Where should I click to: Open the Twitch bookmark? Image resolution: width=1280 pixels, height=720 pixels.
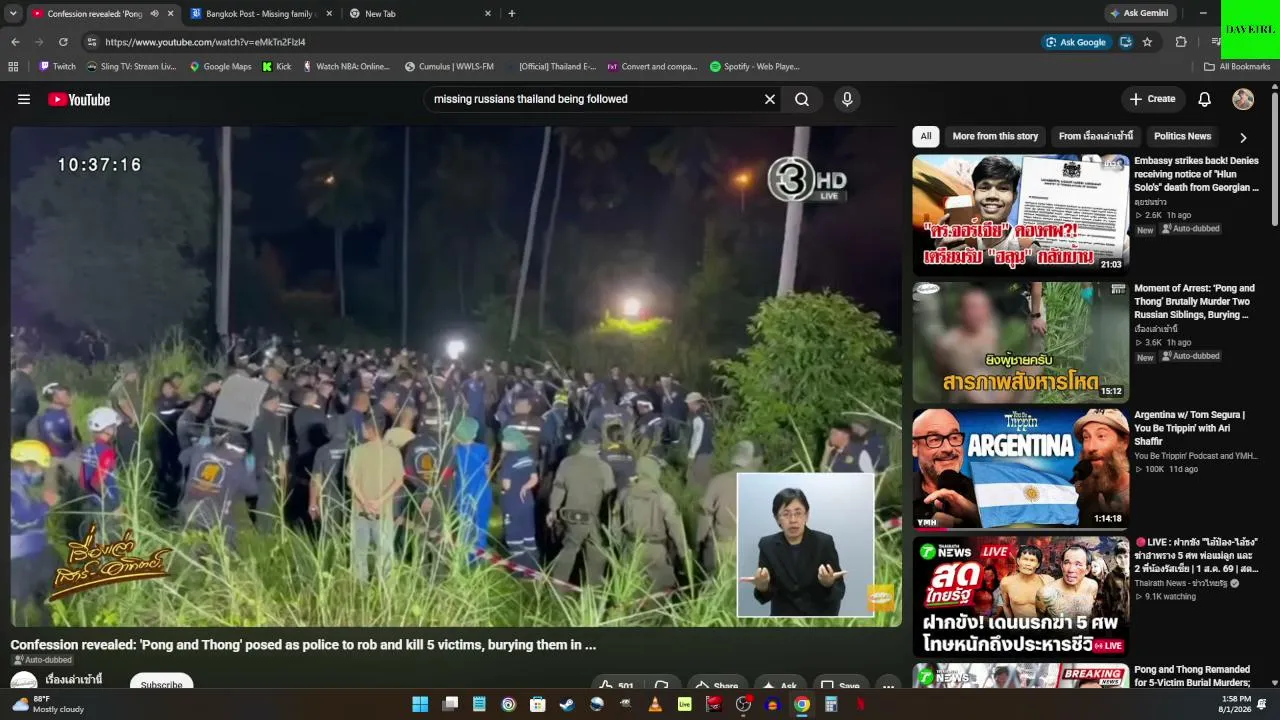(x=58, y=67)
